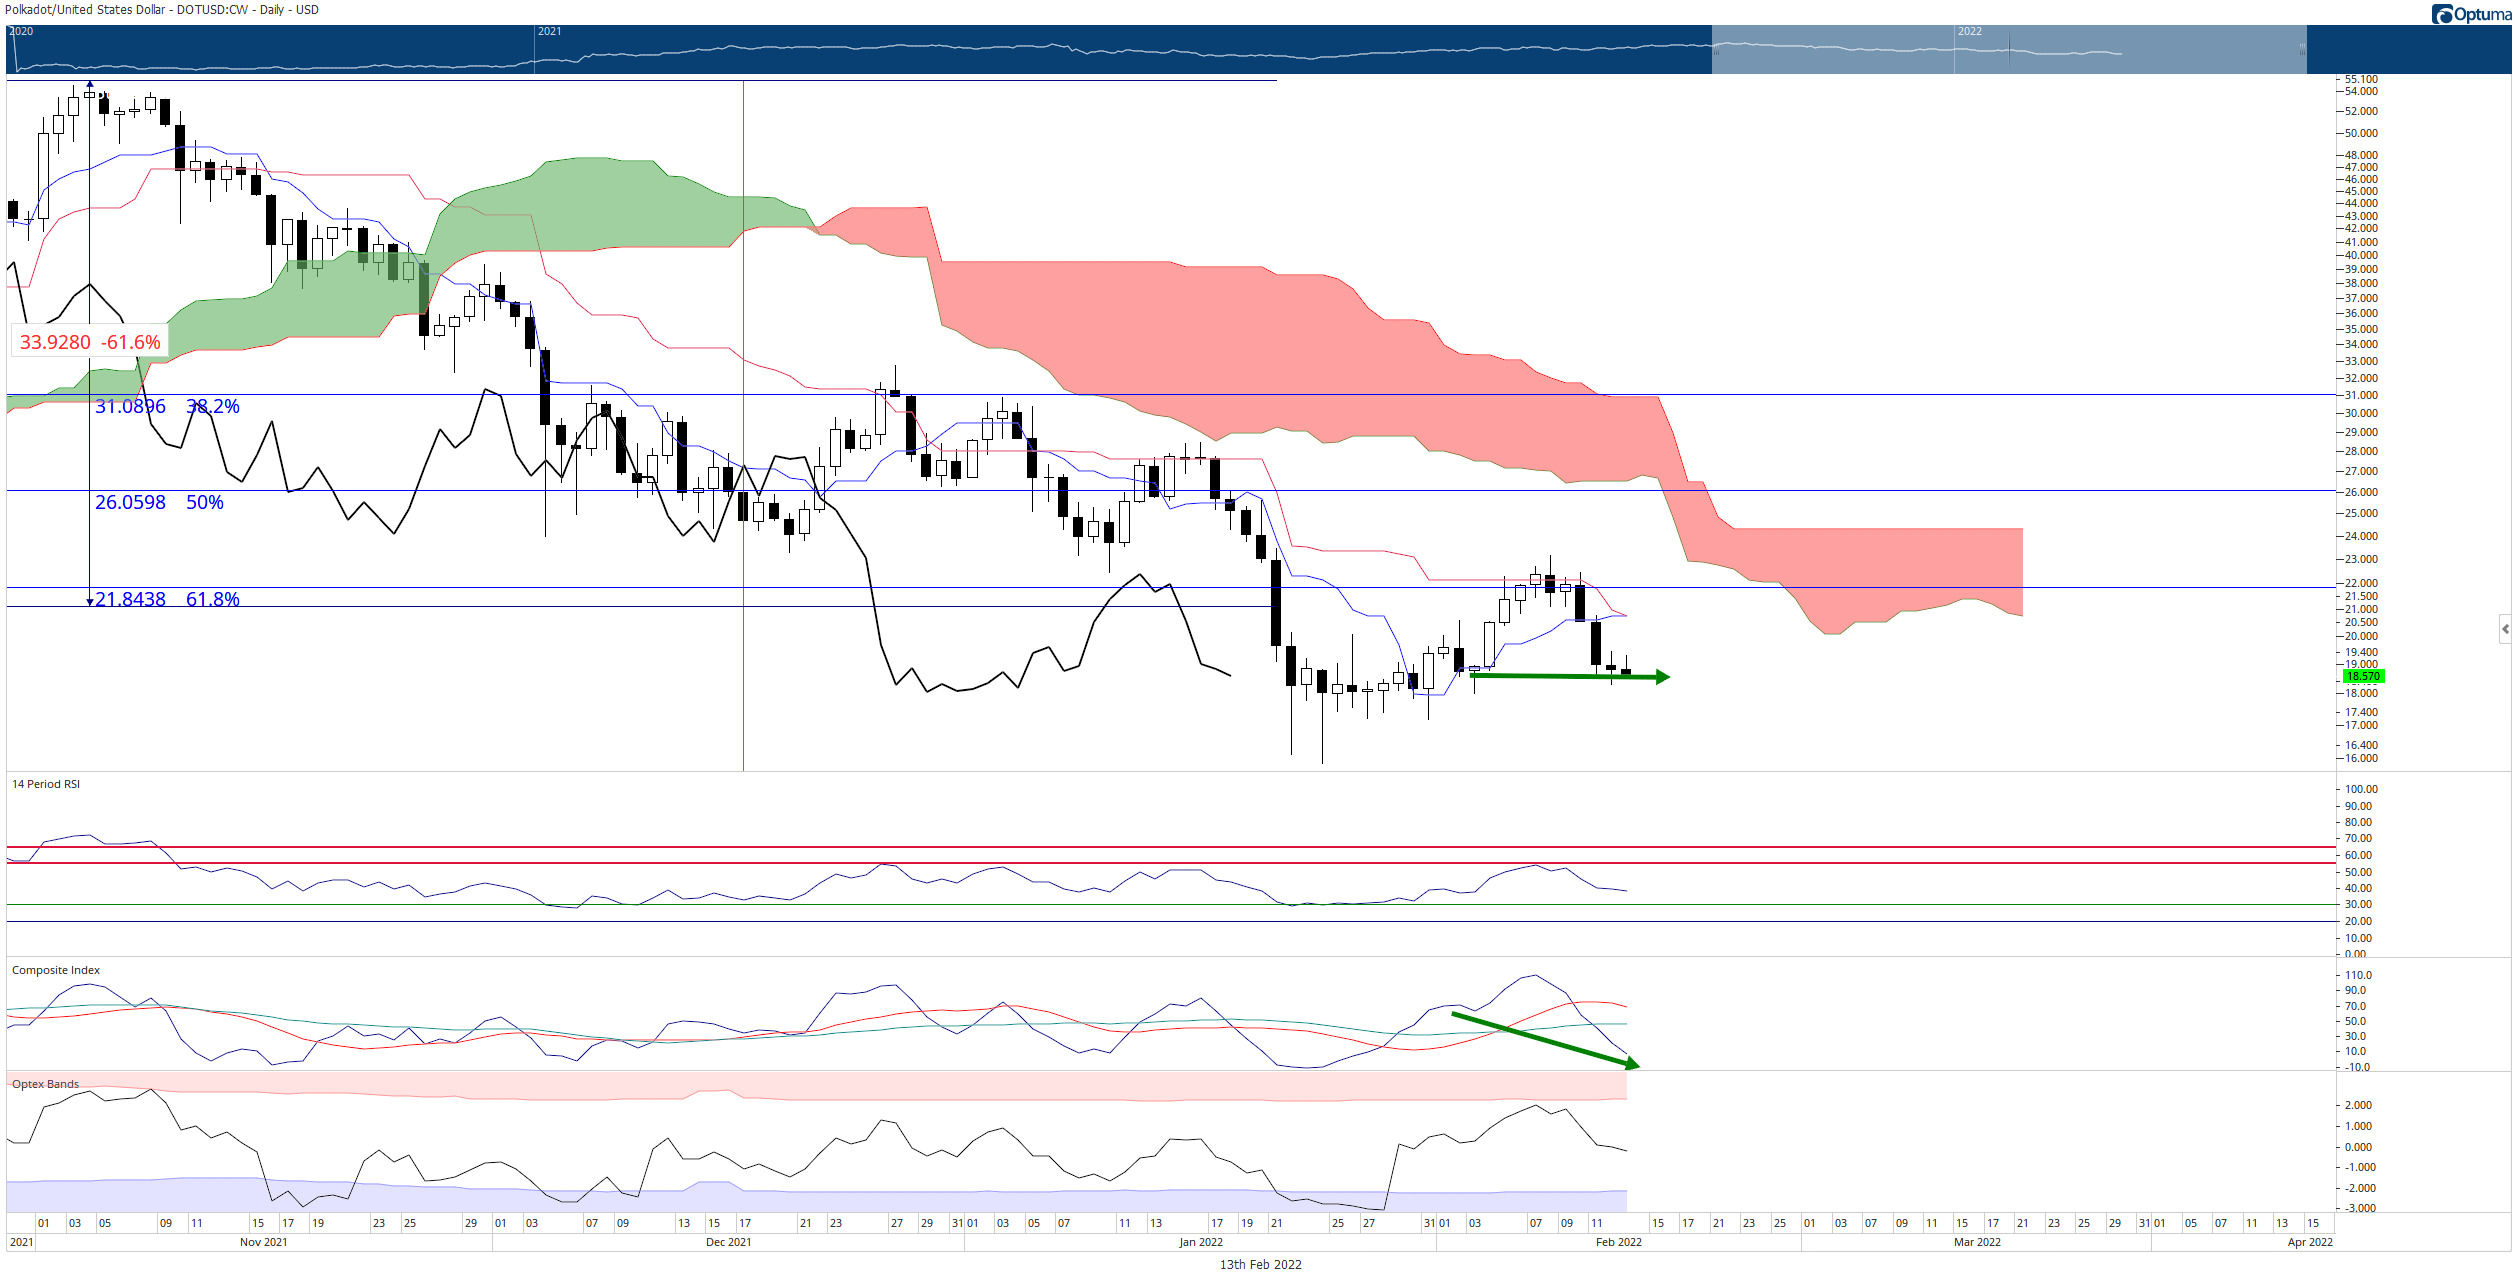Select the green 18.570 current price tag
The width and height of the screenshot is (2518, 1284).
point(2363,677)
